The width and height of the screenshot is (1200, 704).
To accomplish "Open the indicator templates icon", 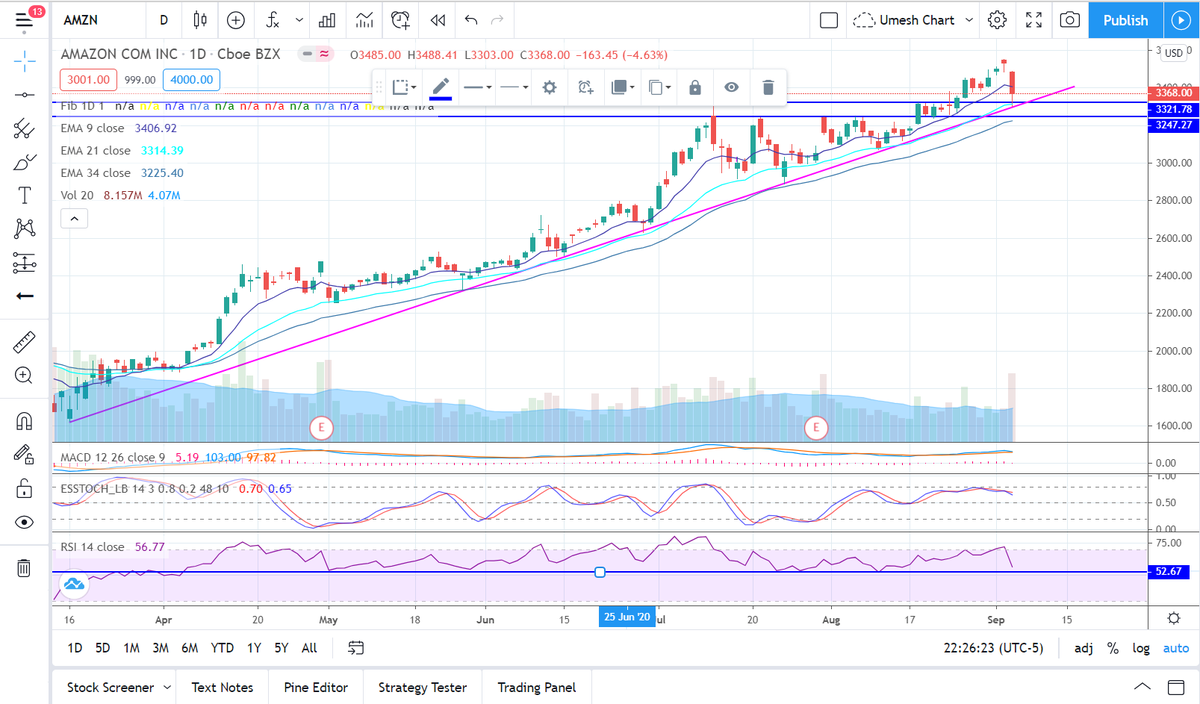I will [x=364, y=20].
